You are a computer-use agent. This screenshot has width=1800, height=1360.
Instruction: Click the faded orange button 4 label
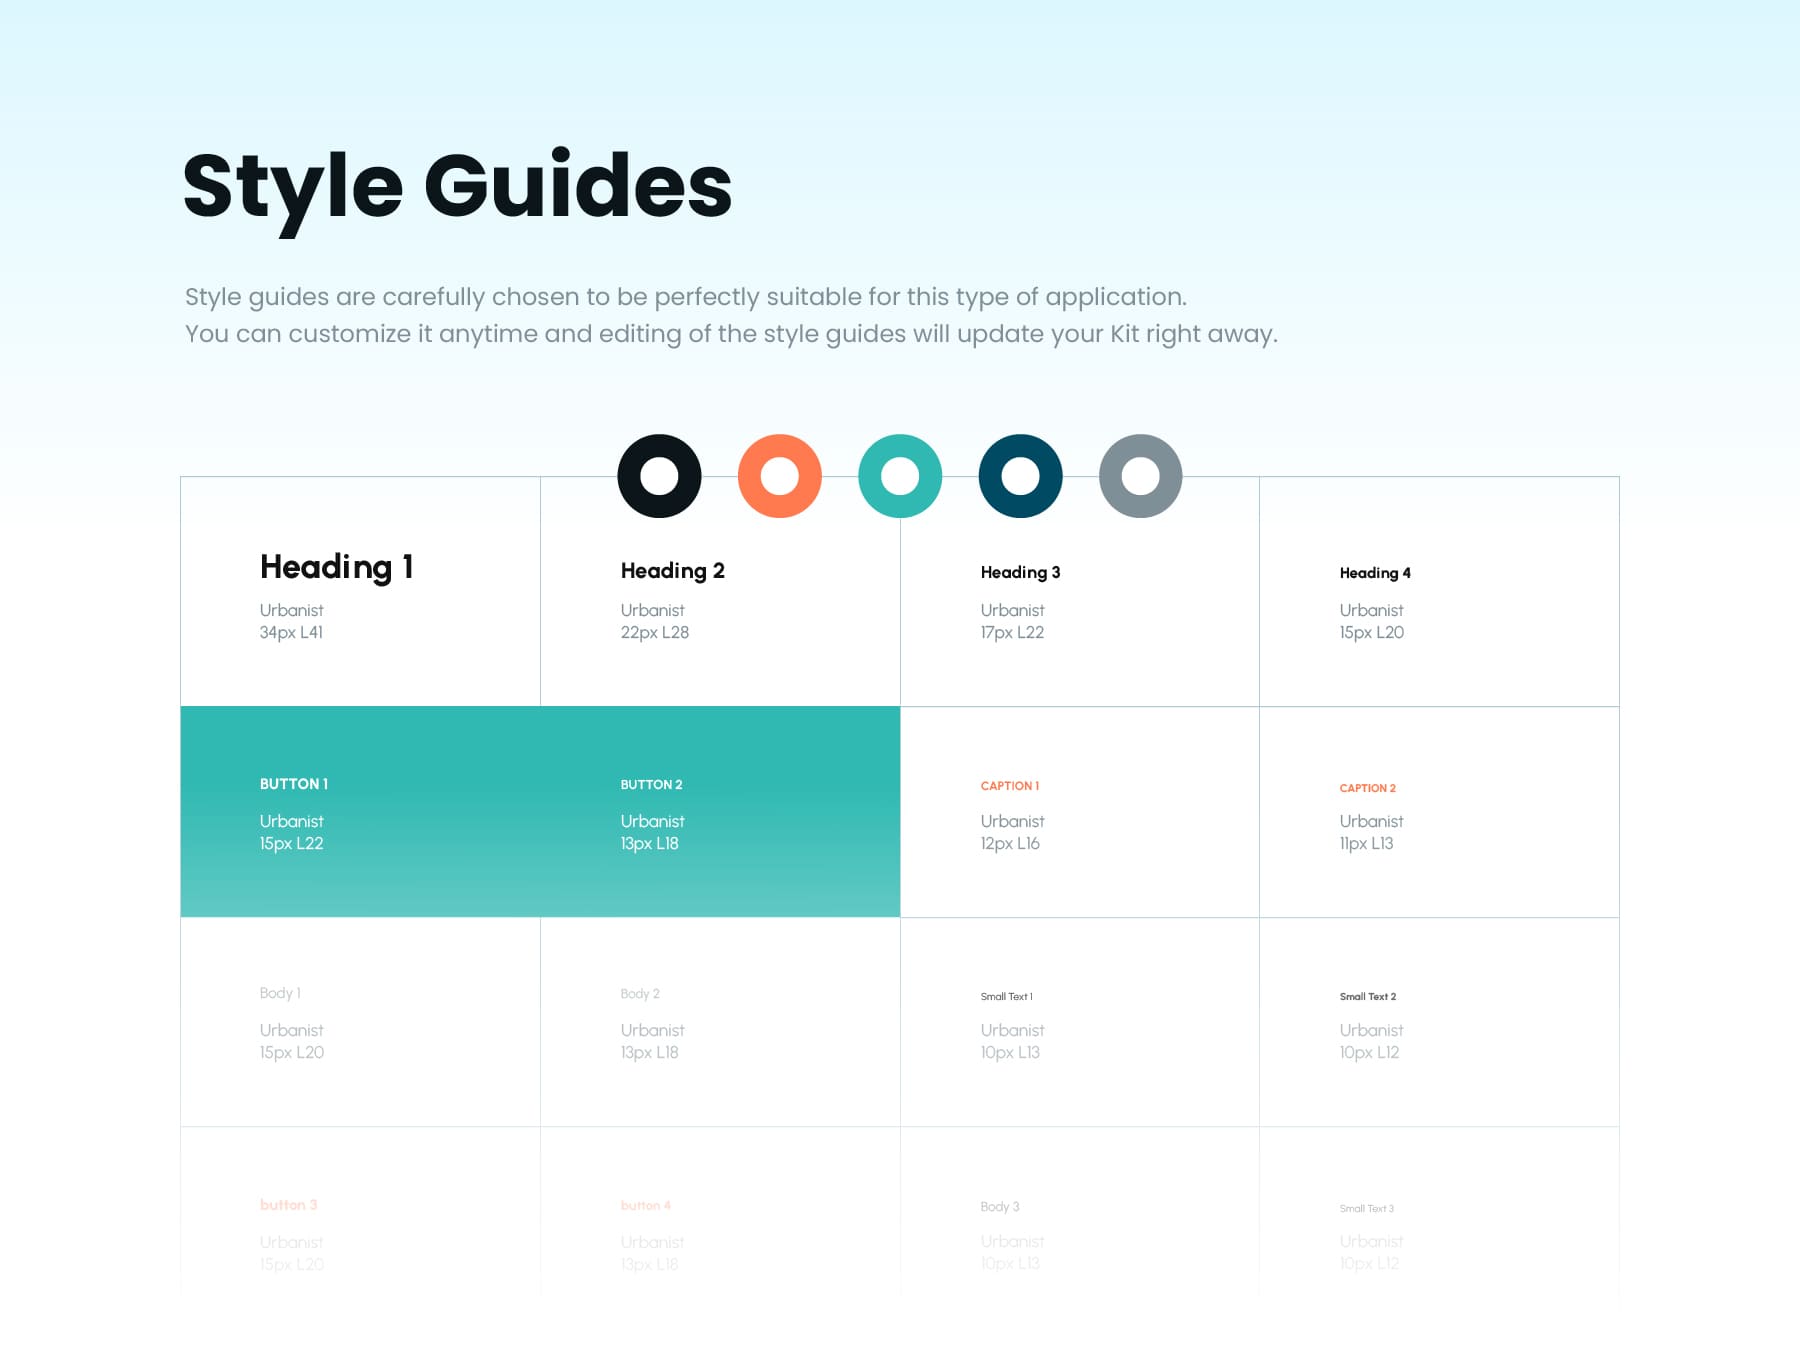645,1206
